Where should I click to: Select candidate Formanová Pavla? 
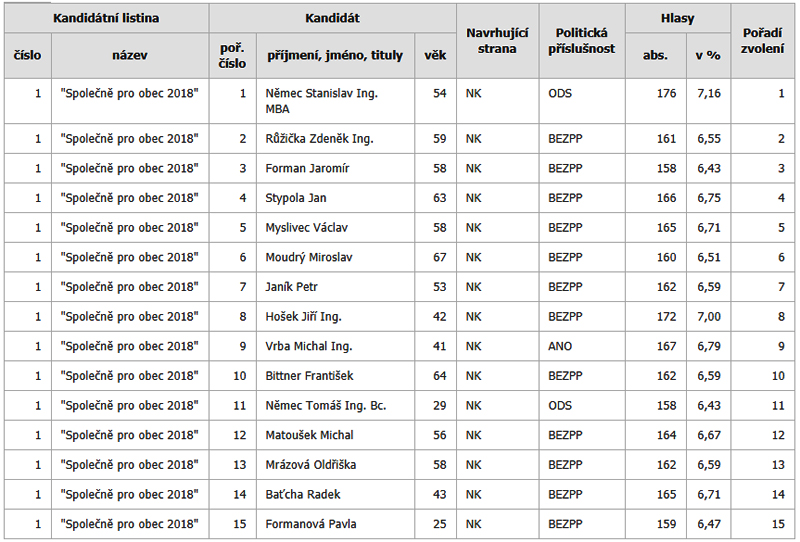(x=311, y=524)
